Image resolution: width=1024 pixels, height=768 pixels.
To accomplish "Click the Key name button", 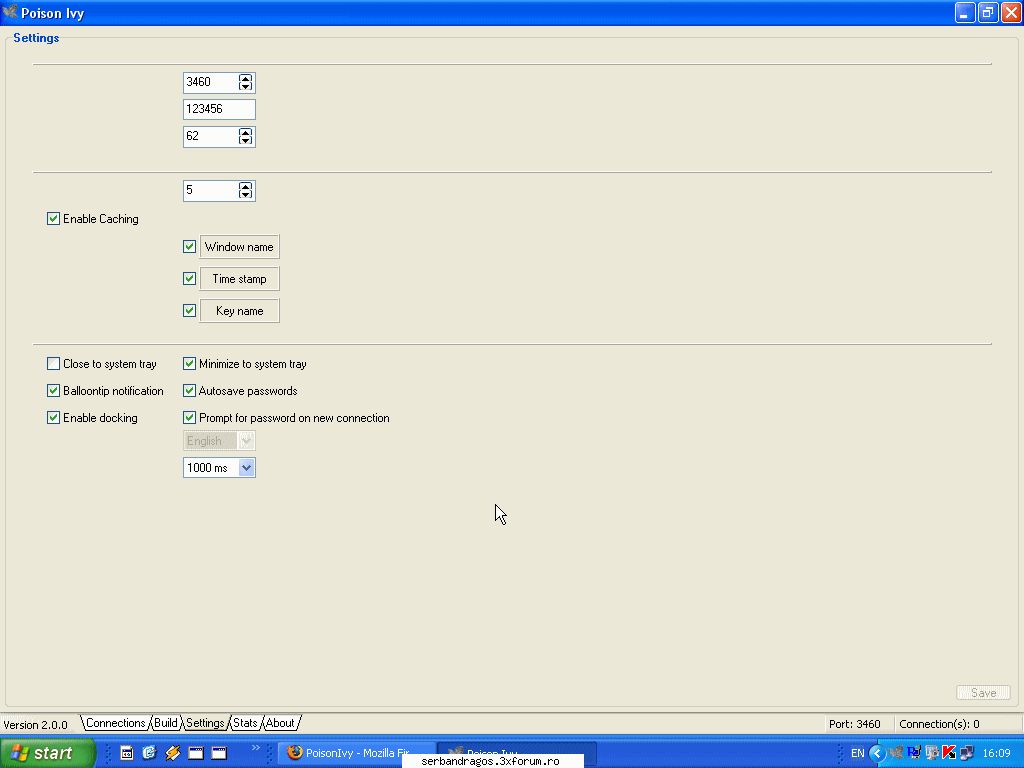I will (240, 311).
